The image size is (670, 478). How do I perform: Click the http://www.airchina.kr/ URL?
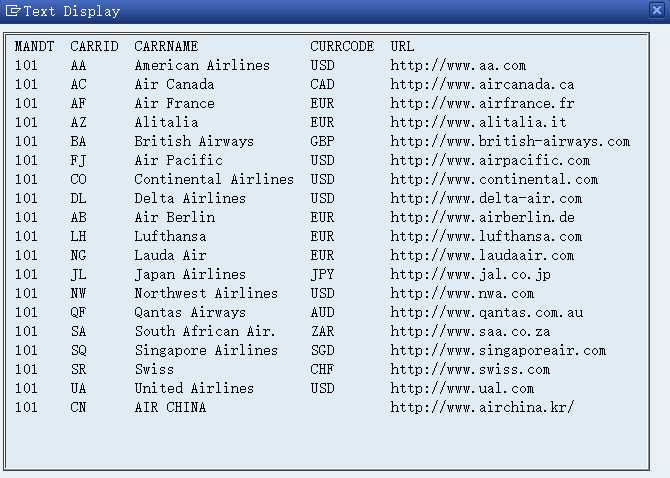pos(482,408)
